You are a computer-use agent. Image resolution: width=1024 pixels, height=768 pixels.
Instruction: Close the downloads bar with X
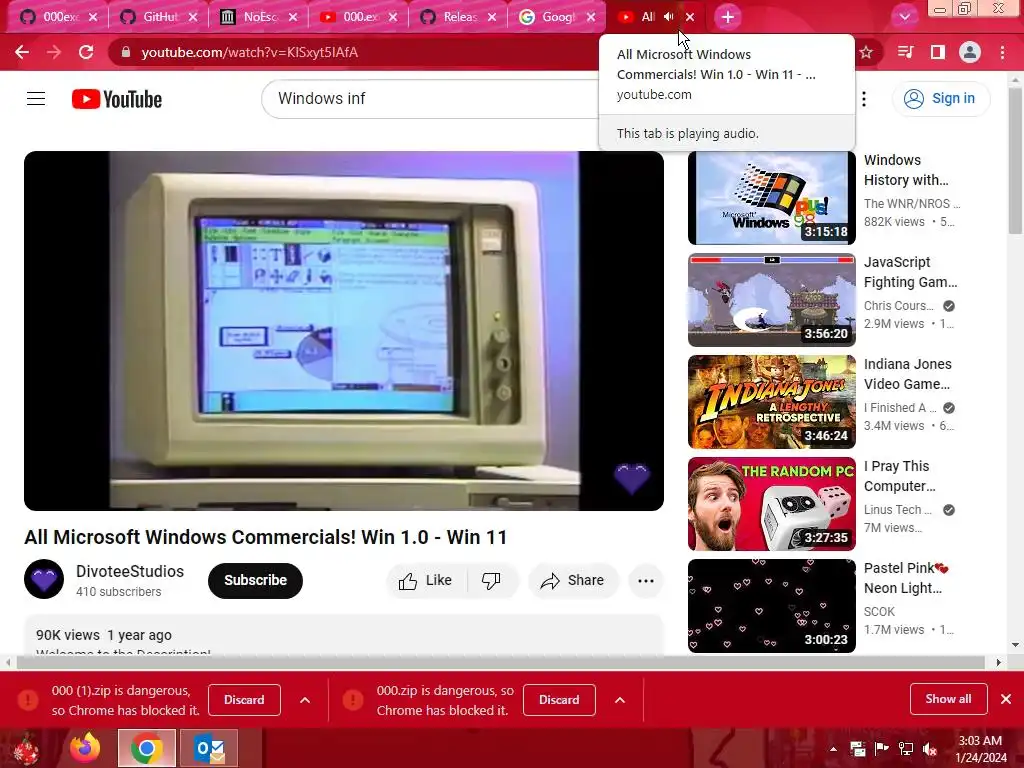pyautogui.click(x=1006, y=699)
